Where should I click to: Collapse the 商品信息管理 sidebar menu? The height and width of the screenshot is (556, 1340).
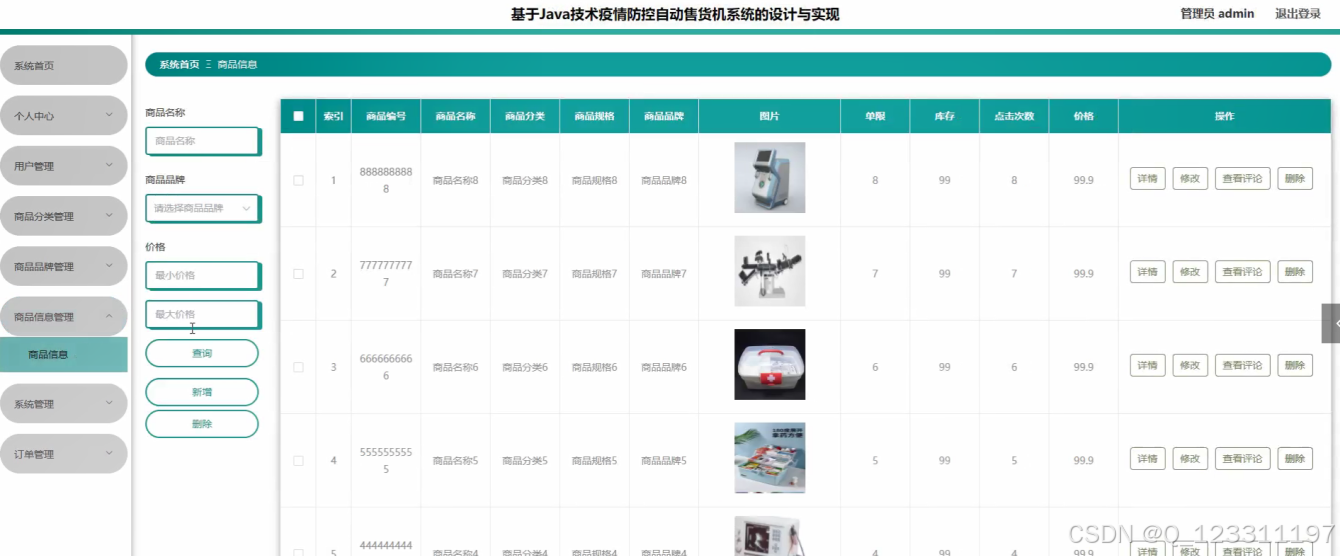click(64, 317)
